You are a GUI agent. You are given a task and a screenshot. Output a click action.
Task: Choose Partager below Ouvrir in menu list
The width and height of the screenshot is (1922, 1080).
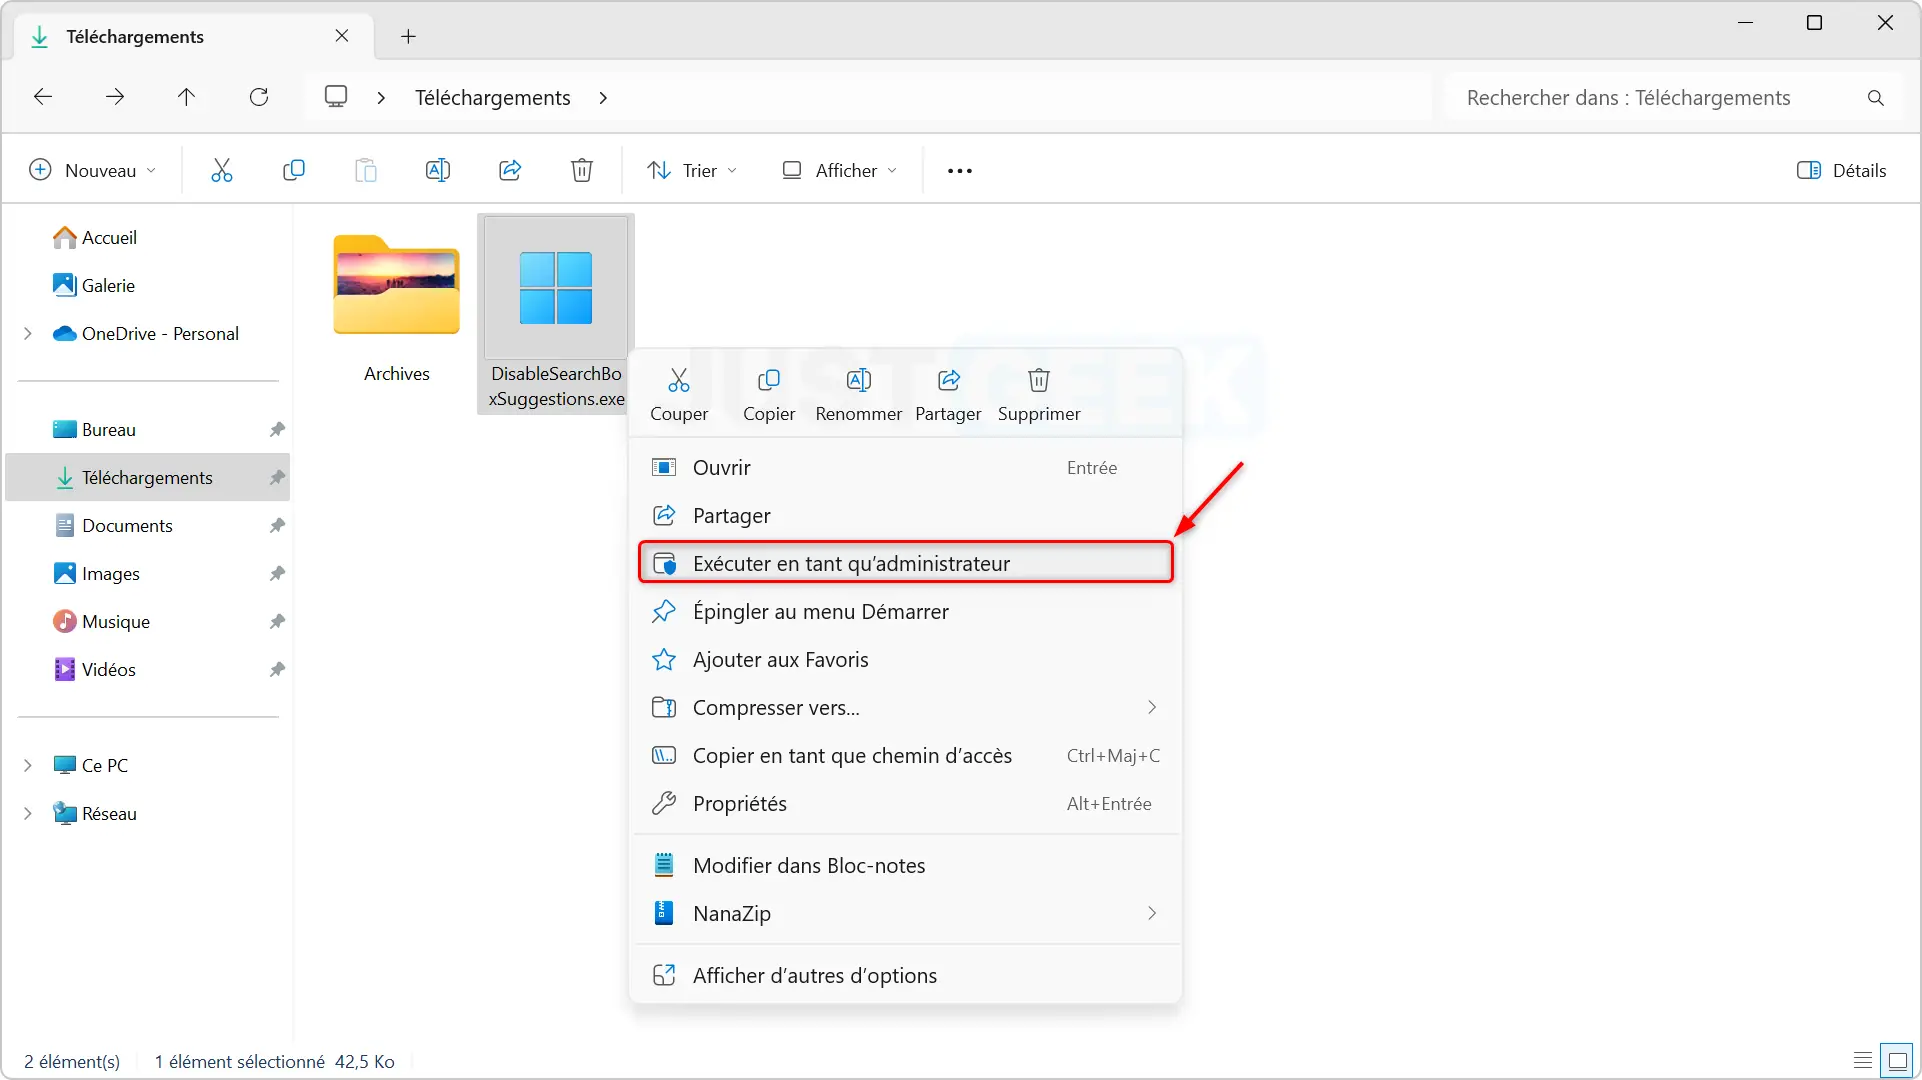(x=905, y=516)
